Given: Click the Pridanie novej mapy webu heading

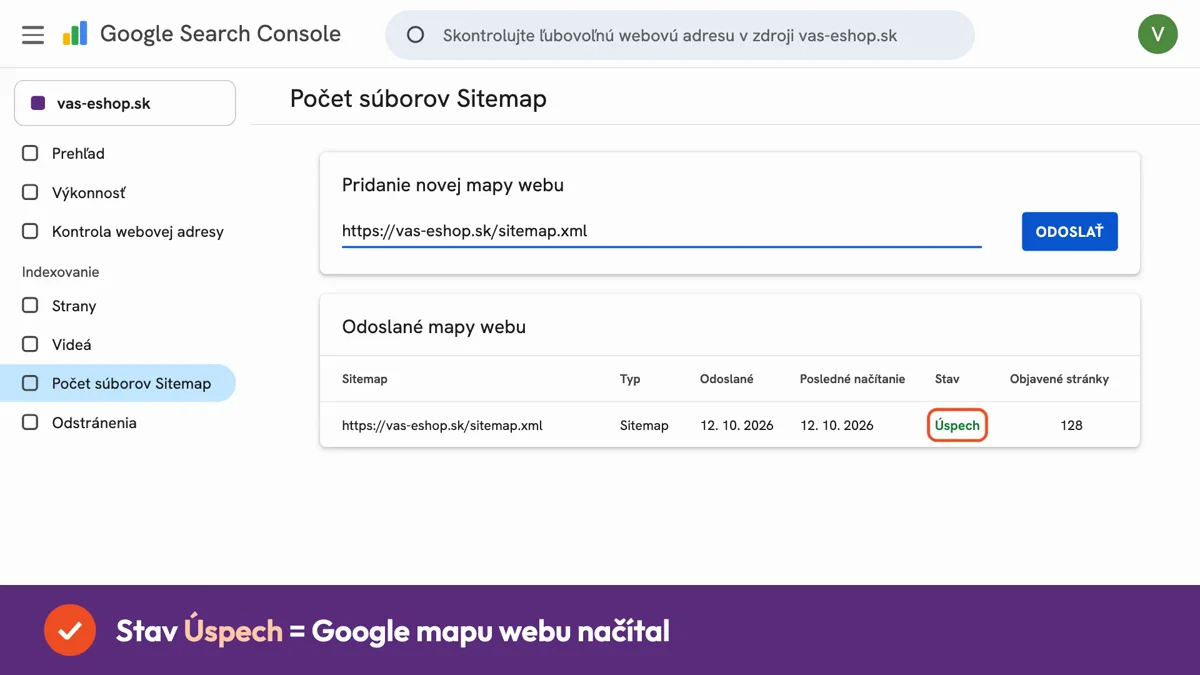Looking at the screenshot, I should click(453, 185).
